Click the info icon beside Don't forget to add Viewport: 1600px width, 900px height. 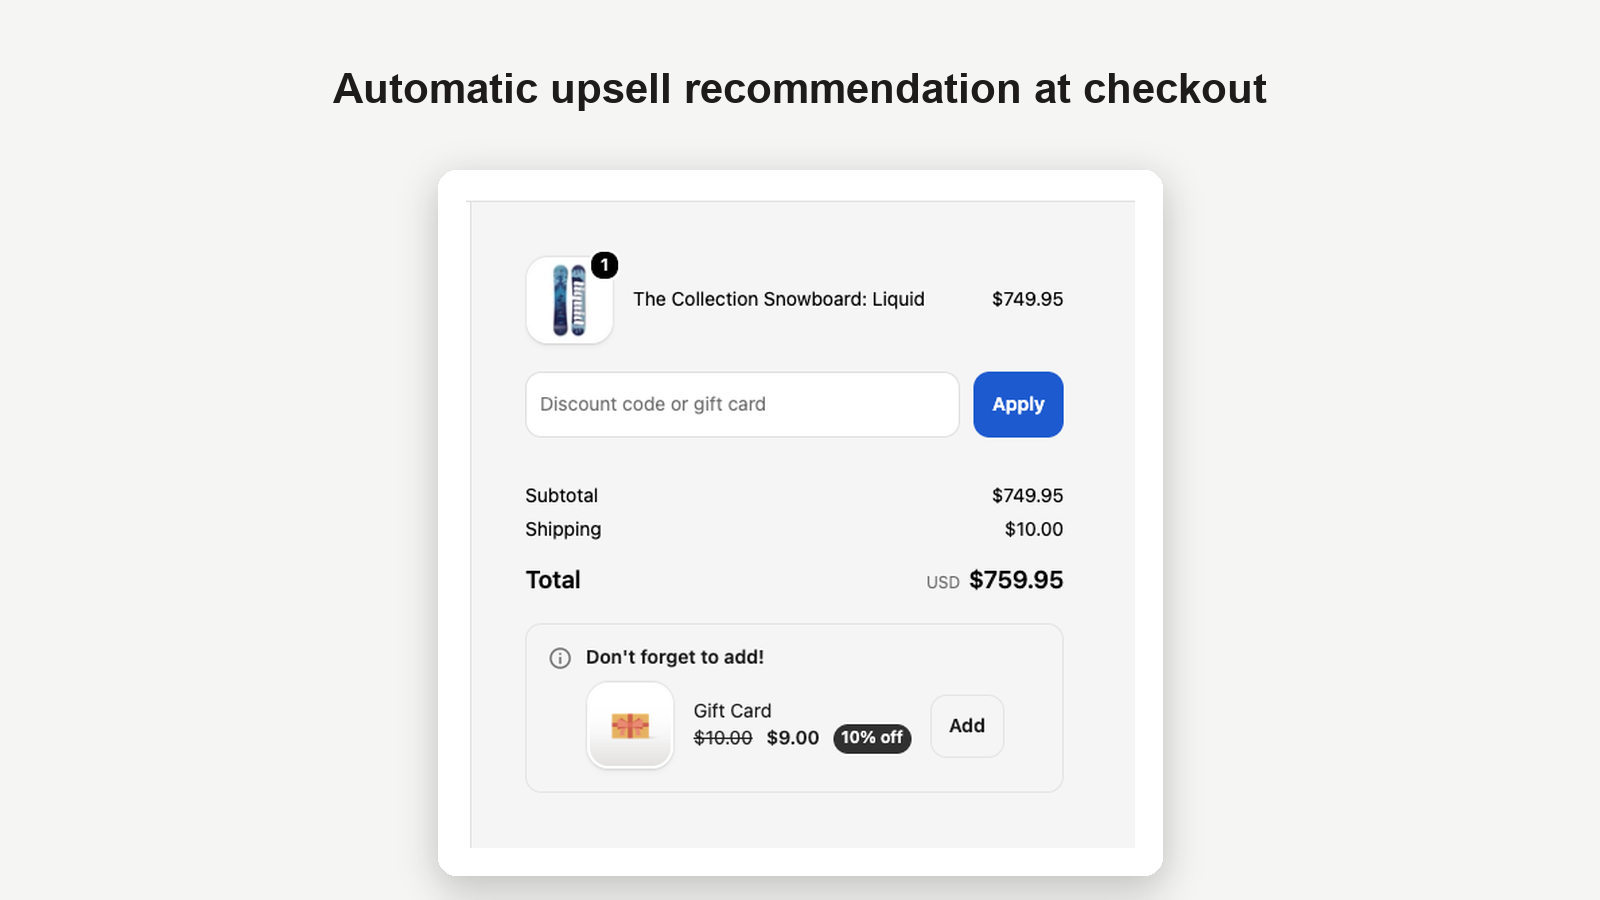coord(560,658)
